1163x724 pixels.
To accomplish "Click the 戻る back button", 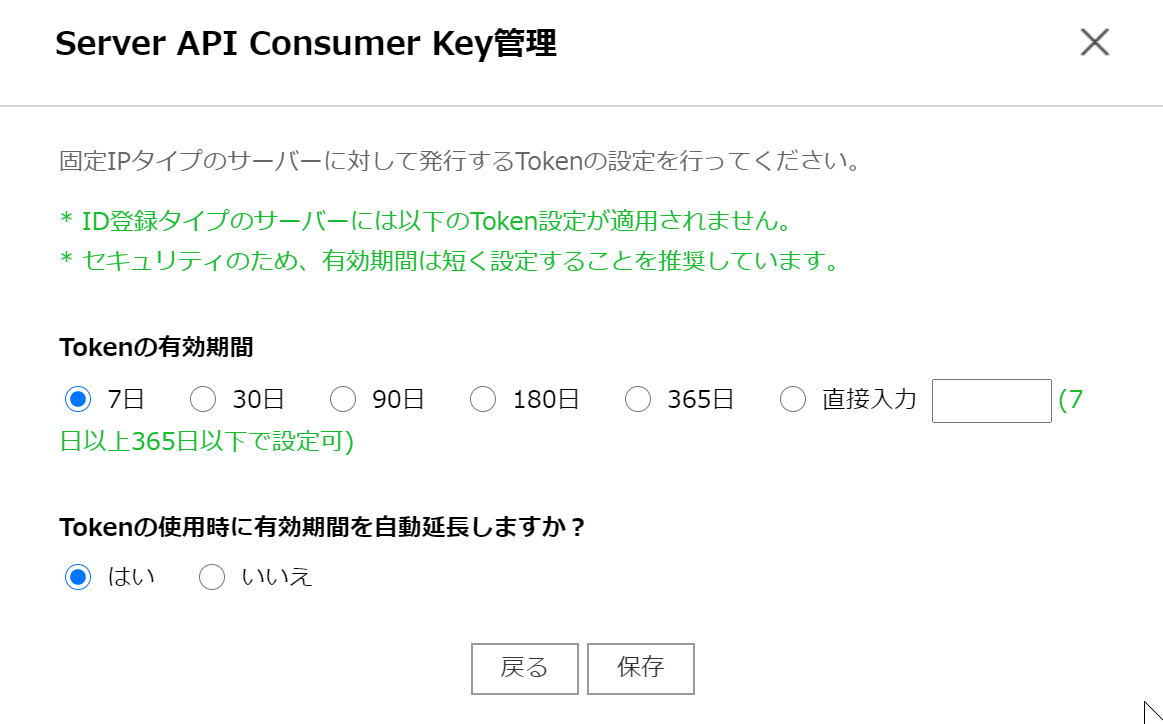I will [524, 668].
